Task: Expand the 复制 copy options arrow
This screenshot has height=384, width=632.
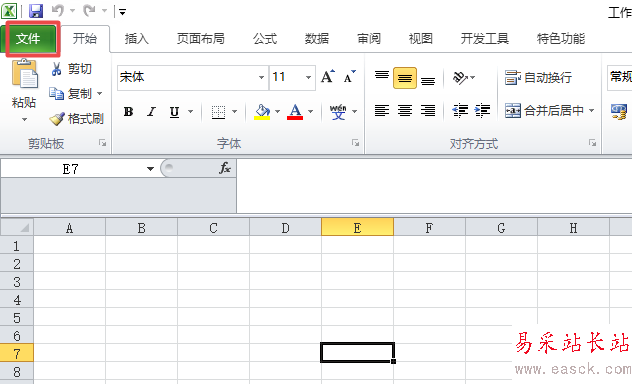Action: point(99,93)
